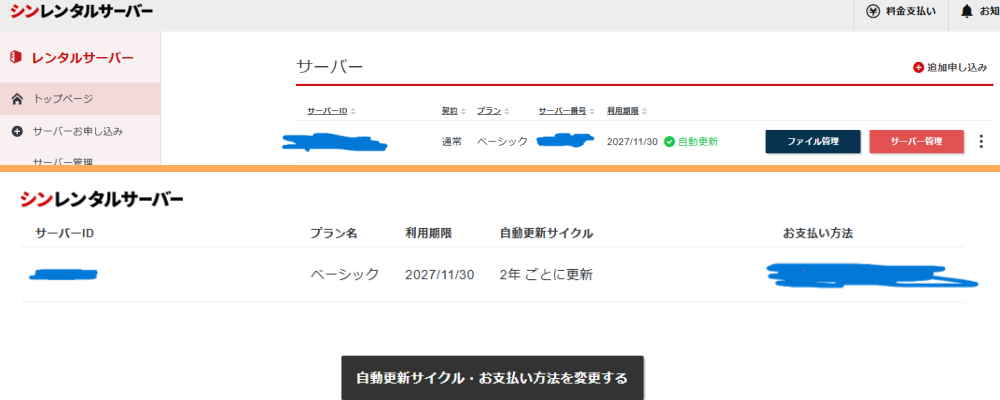Click the お支払い方法 column header
1000x400 pixels.
818,233
